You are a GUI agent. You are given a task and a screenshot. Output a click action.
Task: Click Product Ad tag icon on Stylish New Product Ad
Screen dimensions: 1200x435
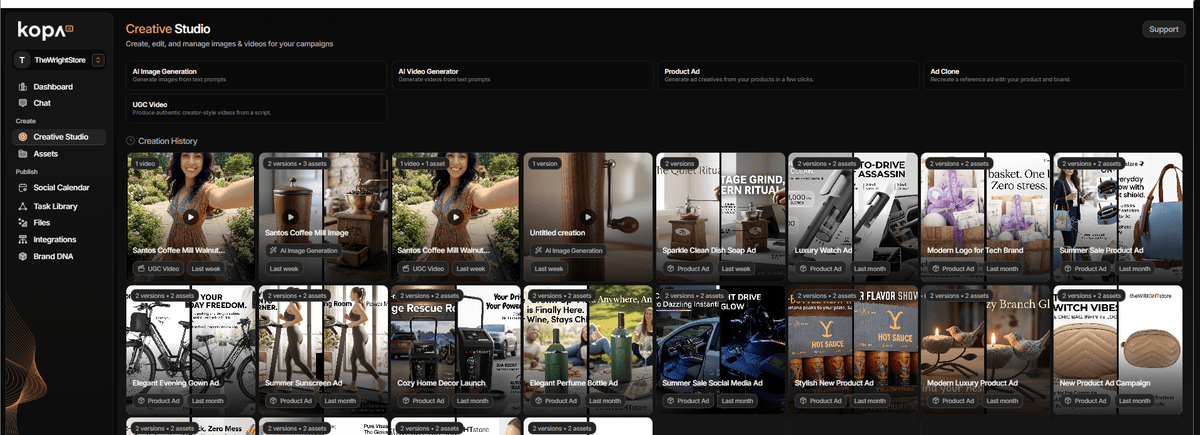pyautogui.click(x=803, y=401)
